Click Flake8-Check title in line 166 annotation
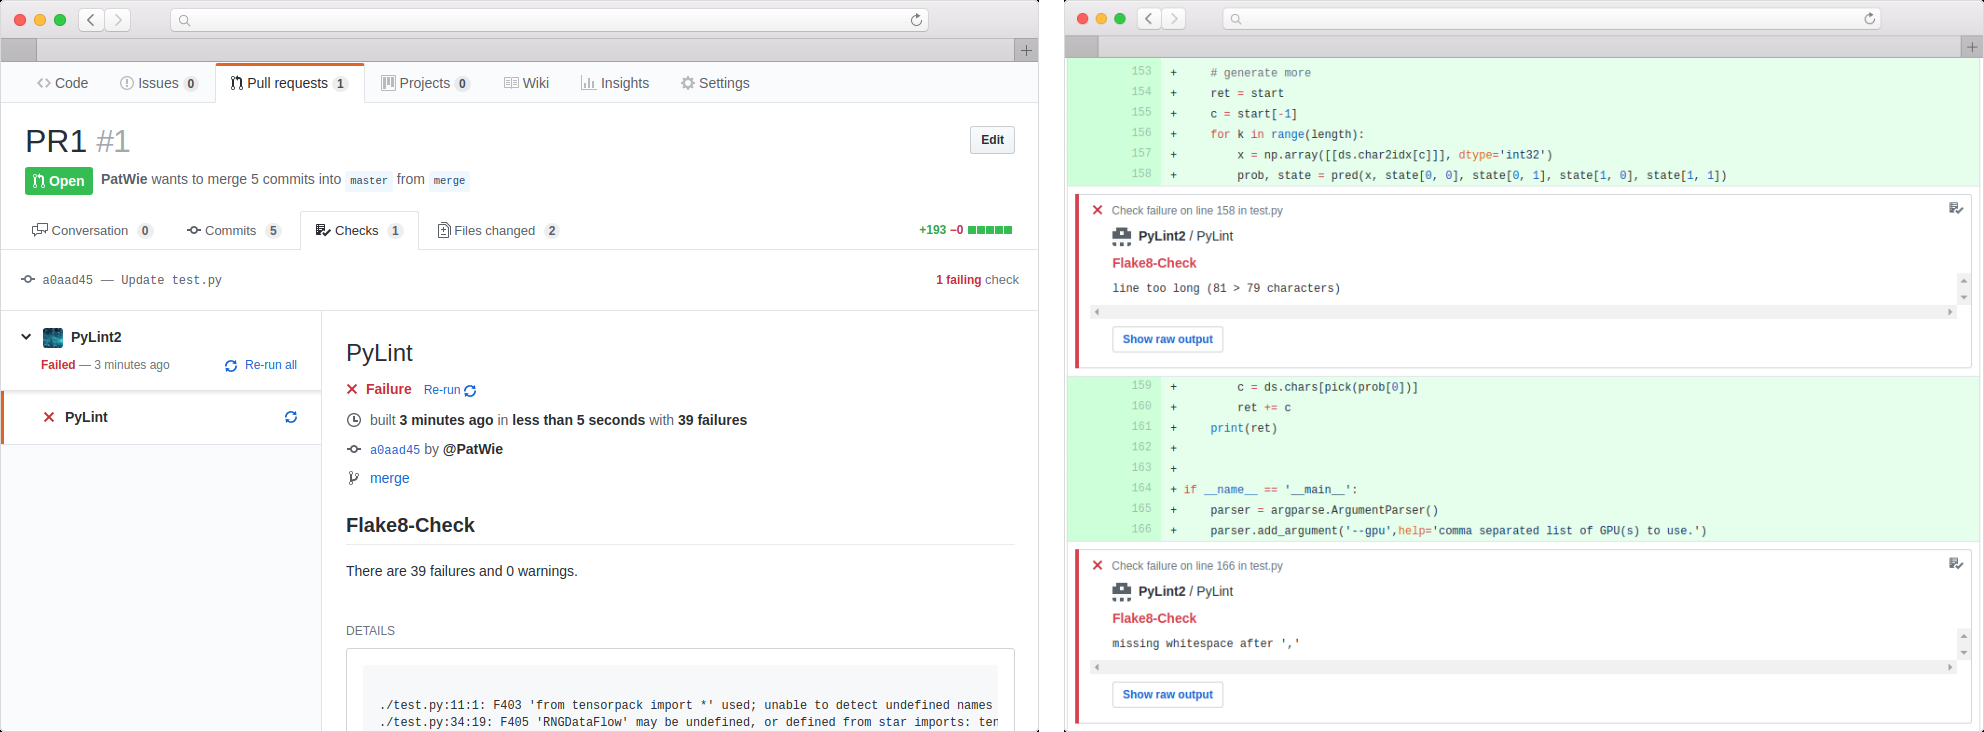 point(1154,618)
